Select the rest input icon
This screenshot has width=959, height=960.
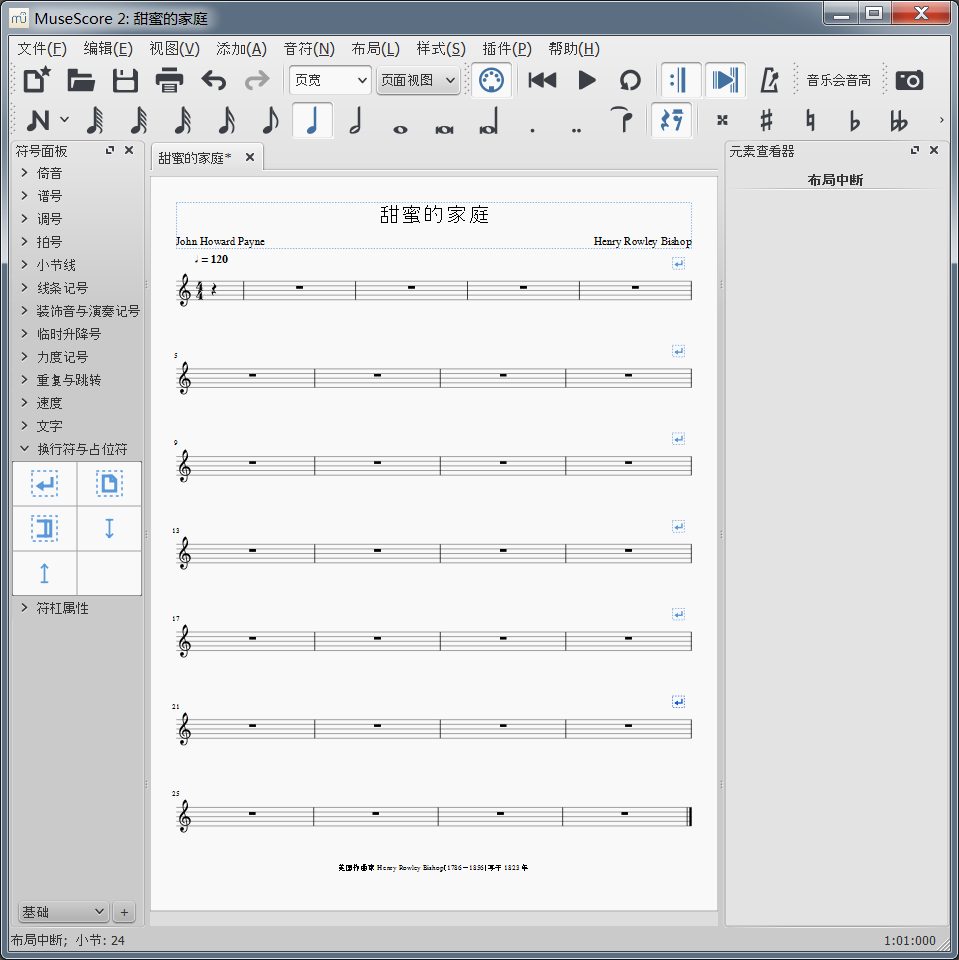[667, 121]
